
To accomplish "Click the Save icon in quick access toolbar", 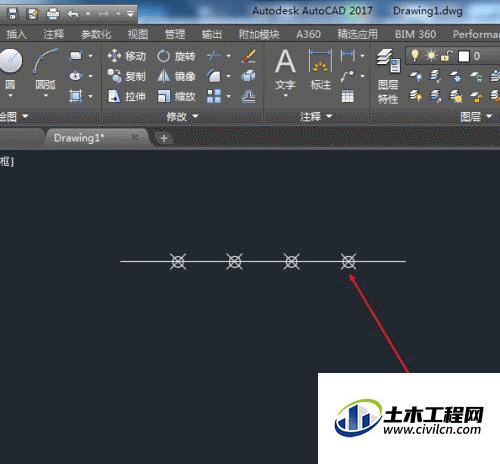I will click(13, 14).
